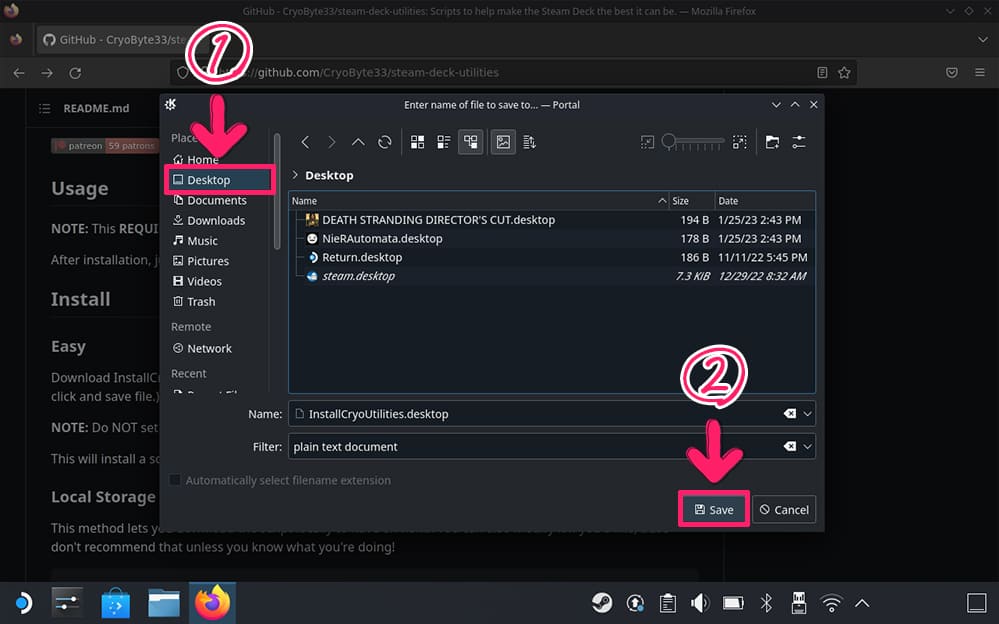999x624 pixels.
Task: Click Firefox back navigation arrow
Action: coord(19,73)
